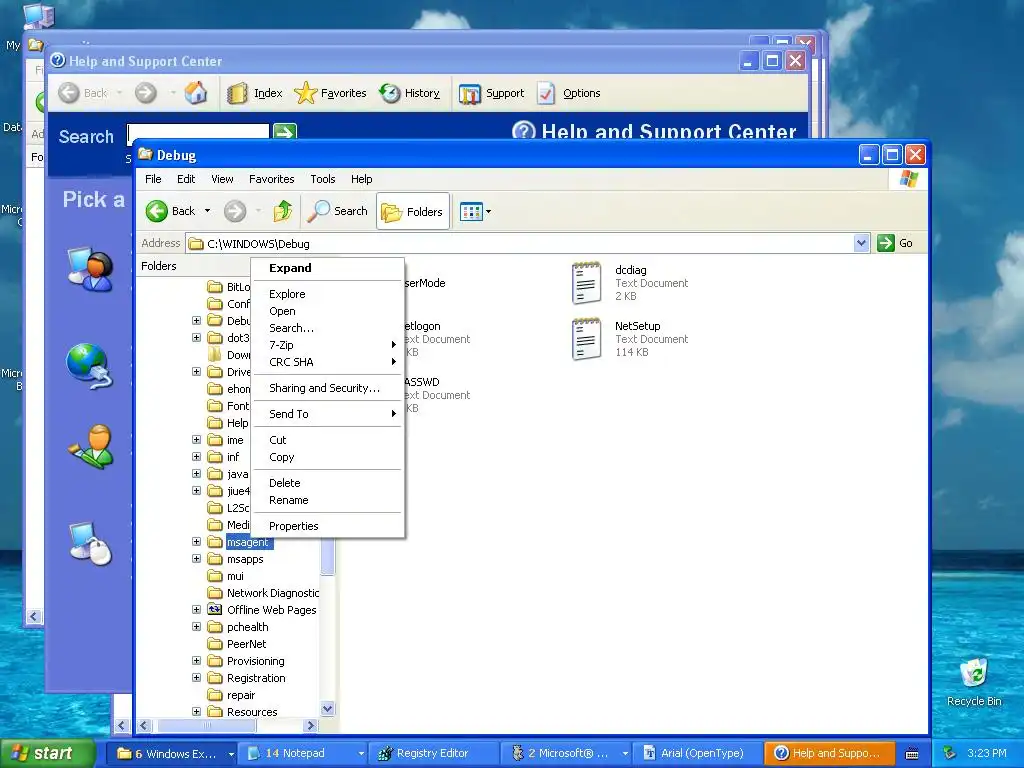Expand the Provisioning folder node
Screen dimensions: 1024x768
click(196, 660)
